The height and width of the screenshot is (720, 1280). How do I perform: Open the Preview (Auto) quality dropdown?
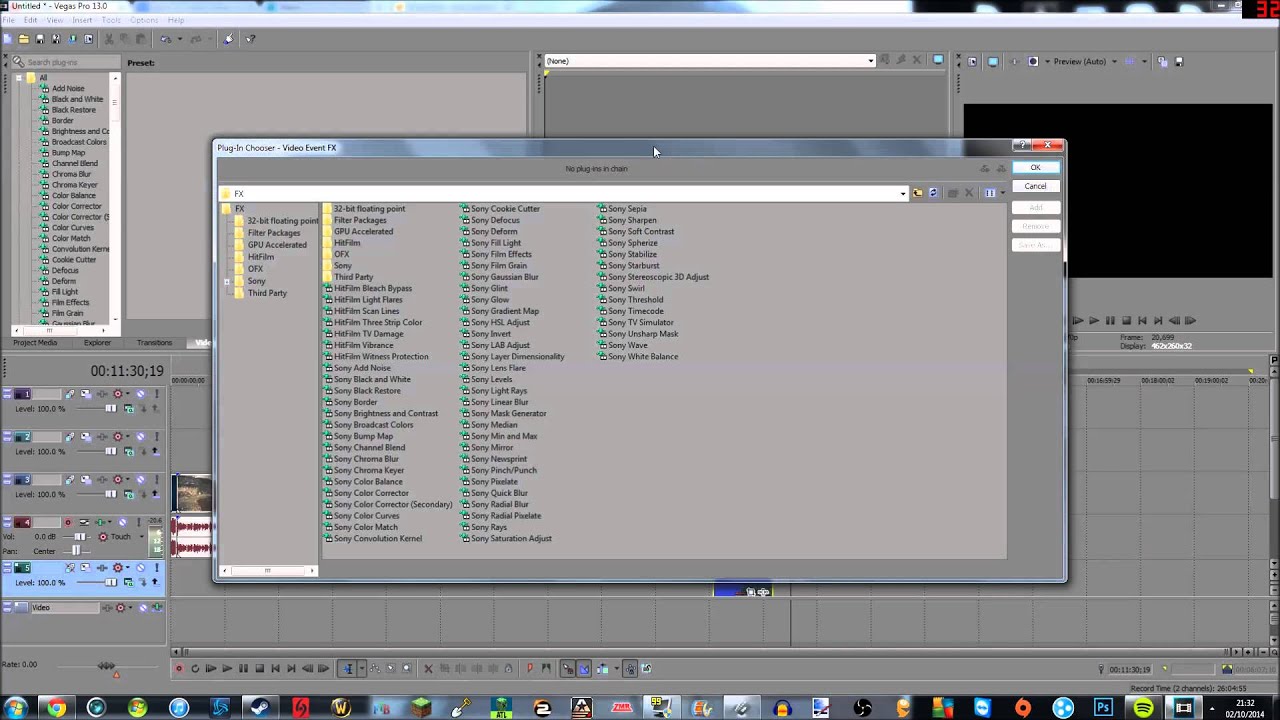(1114, 62)
